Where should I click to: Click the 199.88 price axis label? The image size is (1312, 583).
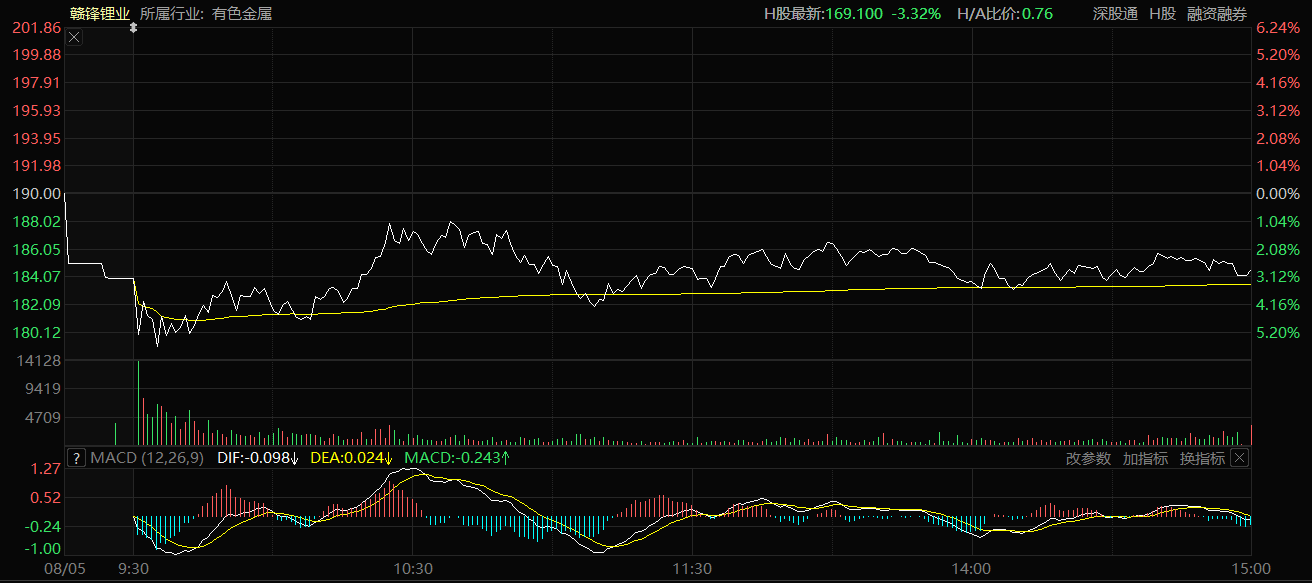click(37, 55)
